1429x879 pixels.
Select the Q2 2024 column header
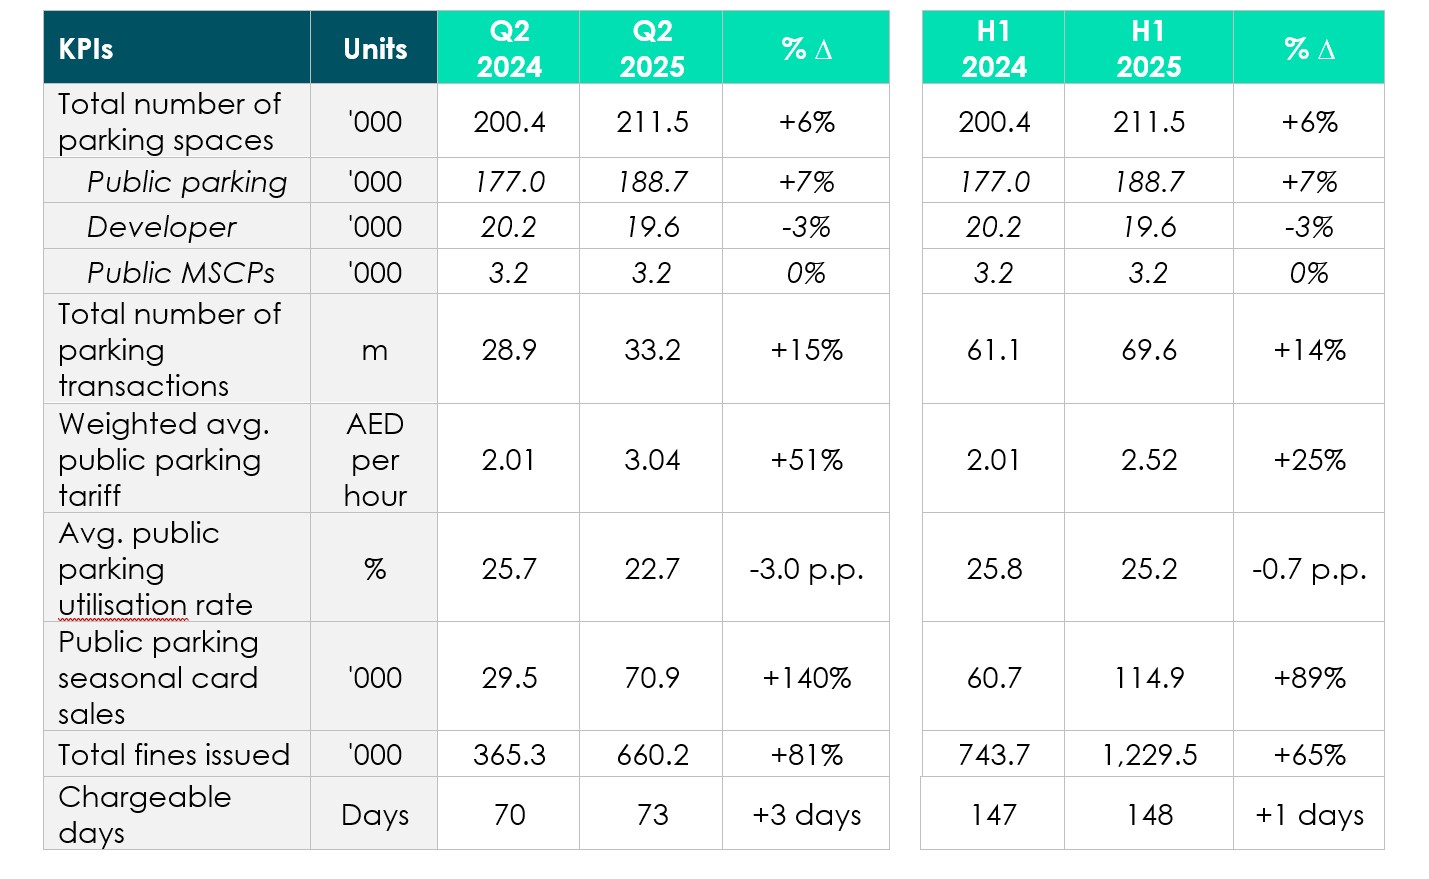509,49
